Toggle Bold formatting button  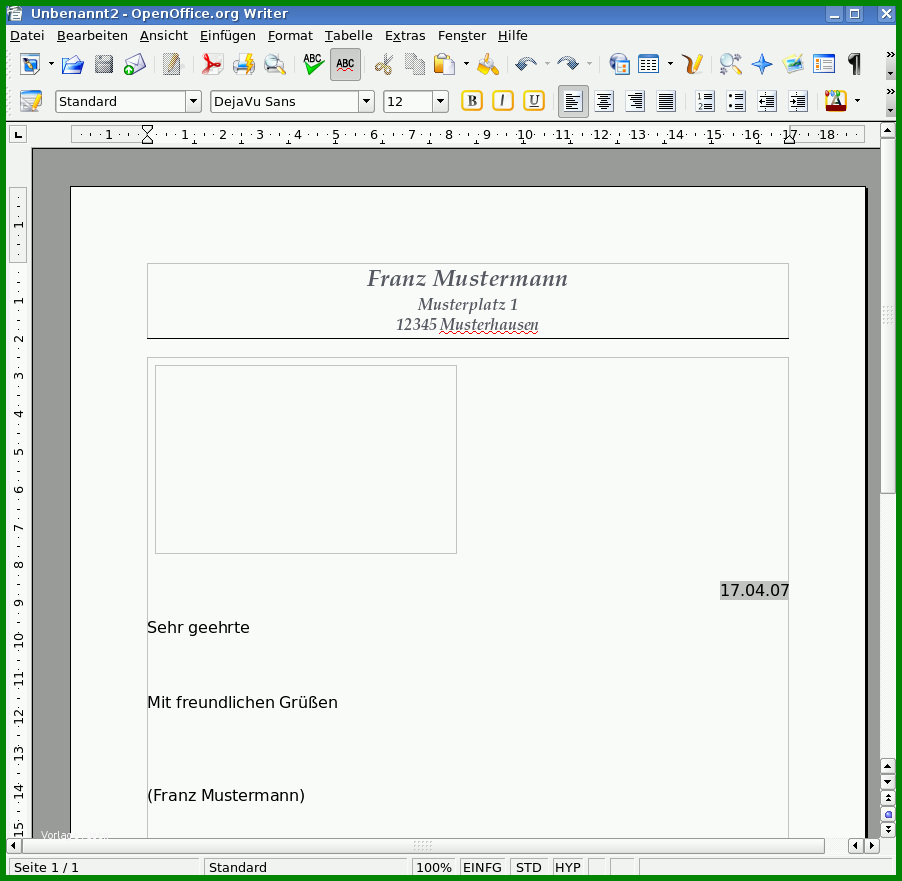pos(472,101)
